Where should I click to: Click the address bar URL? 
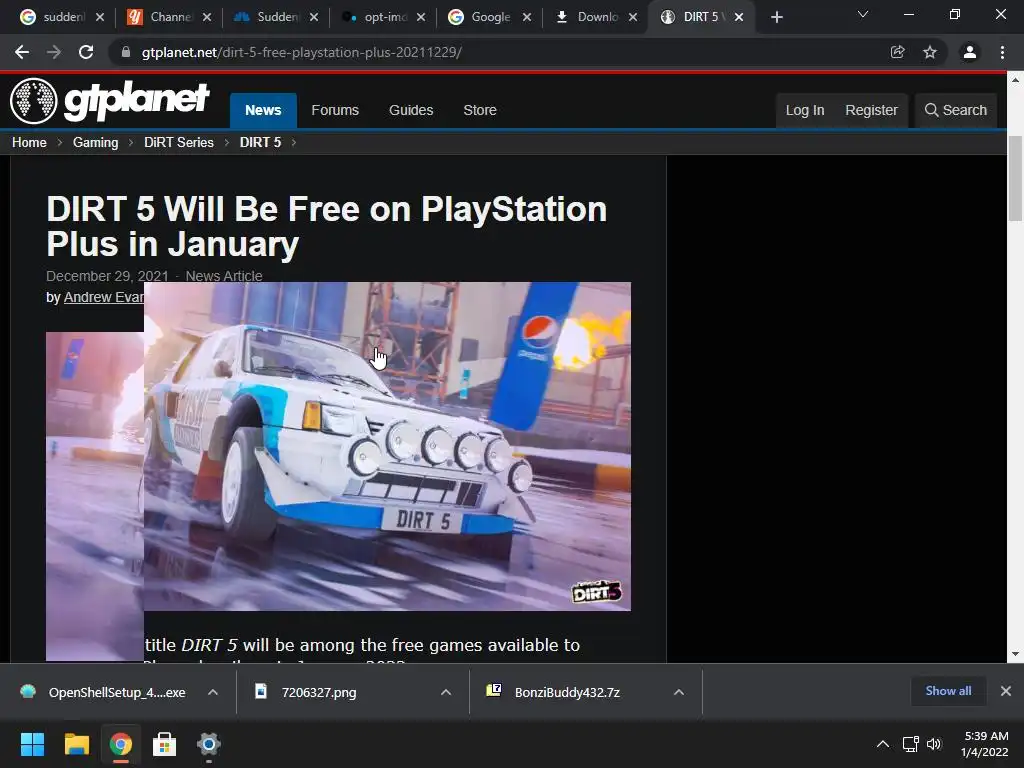click(x=302, y=52)
